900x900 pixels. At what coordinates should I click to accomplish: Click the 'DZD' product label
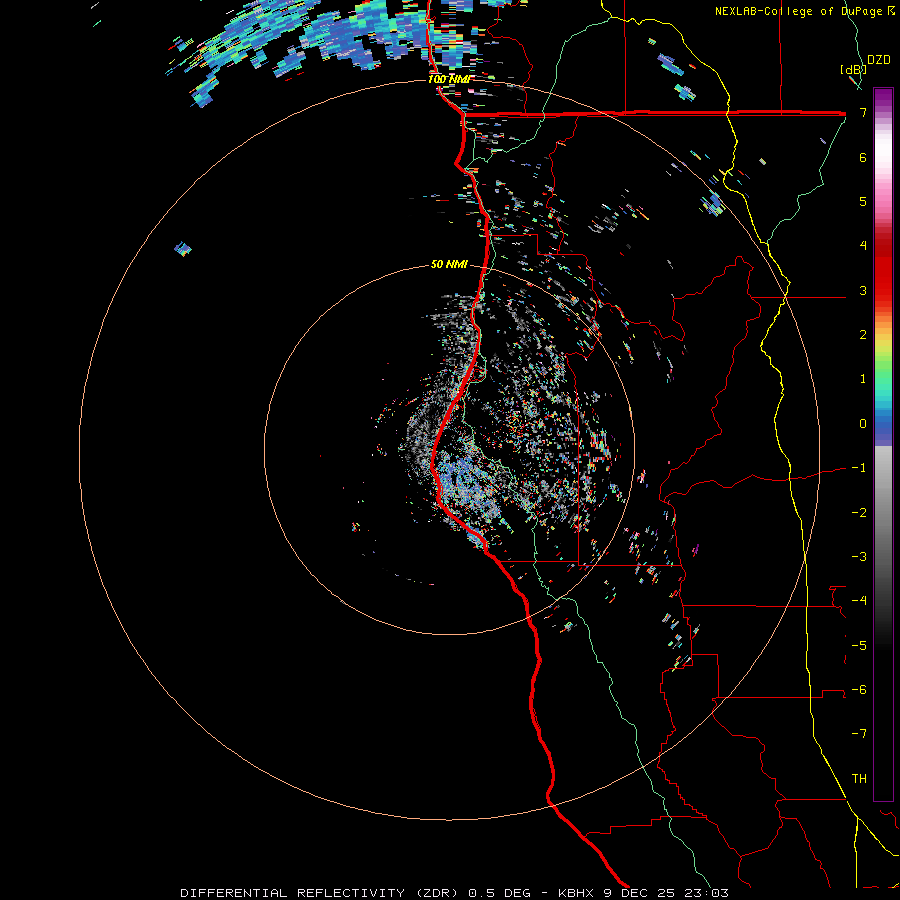click(879, 60)
